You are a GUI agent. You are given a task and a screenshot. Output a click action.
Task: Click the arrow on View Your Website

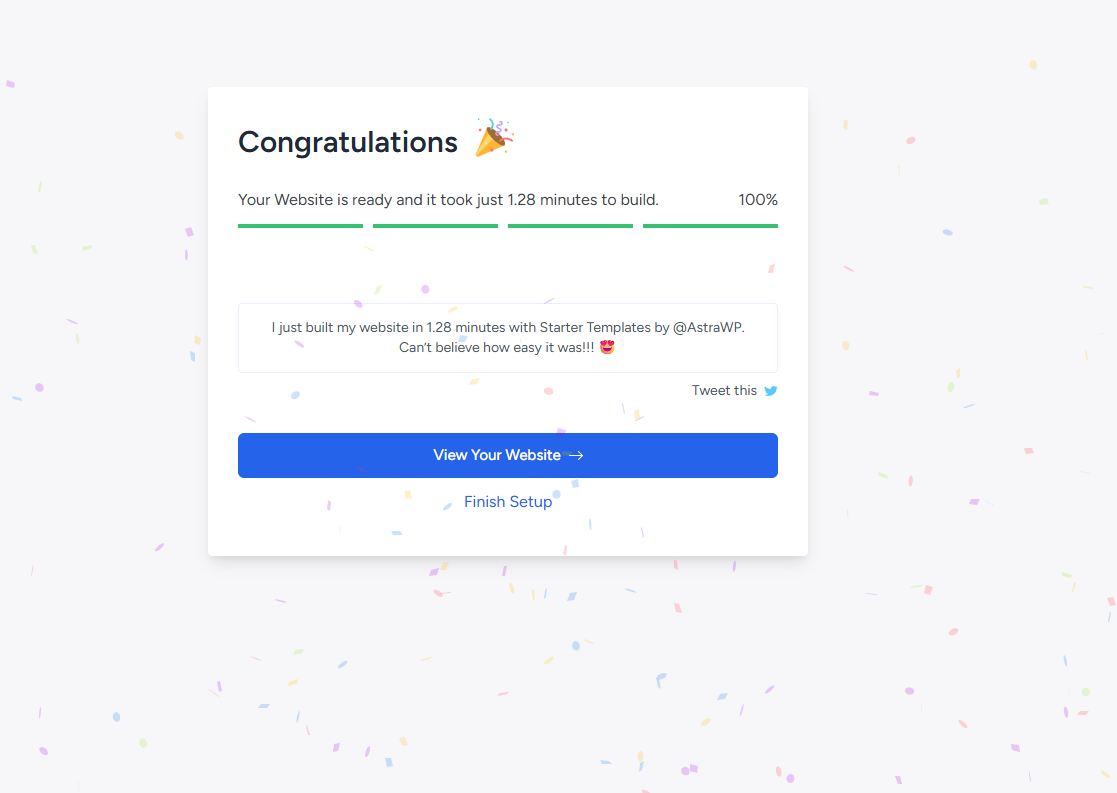pyautogui.click(x=576, y=456)
